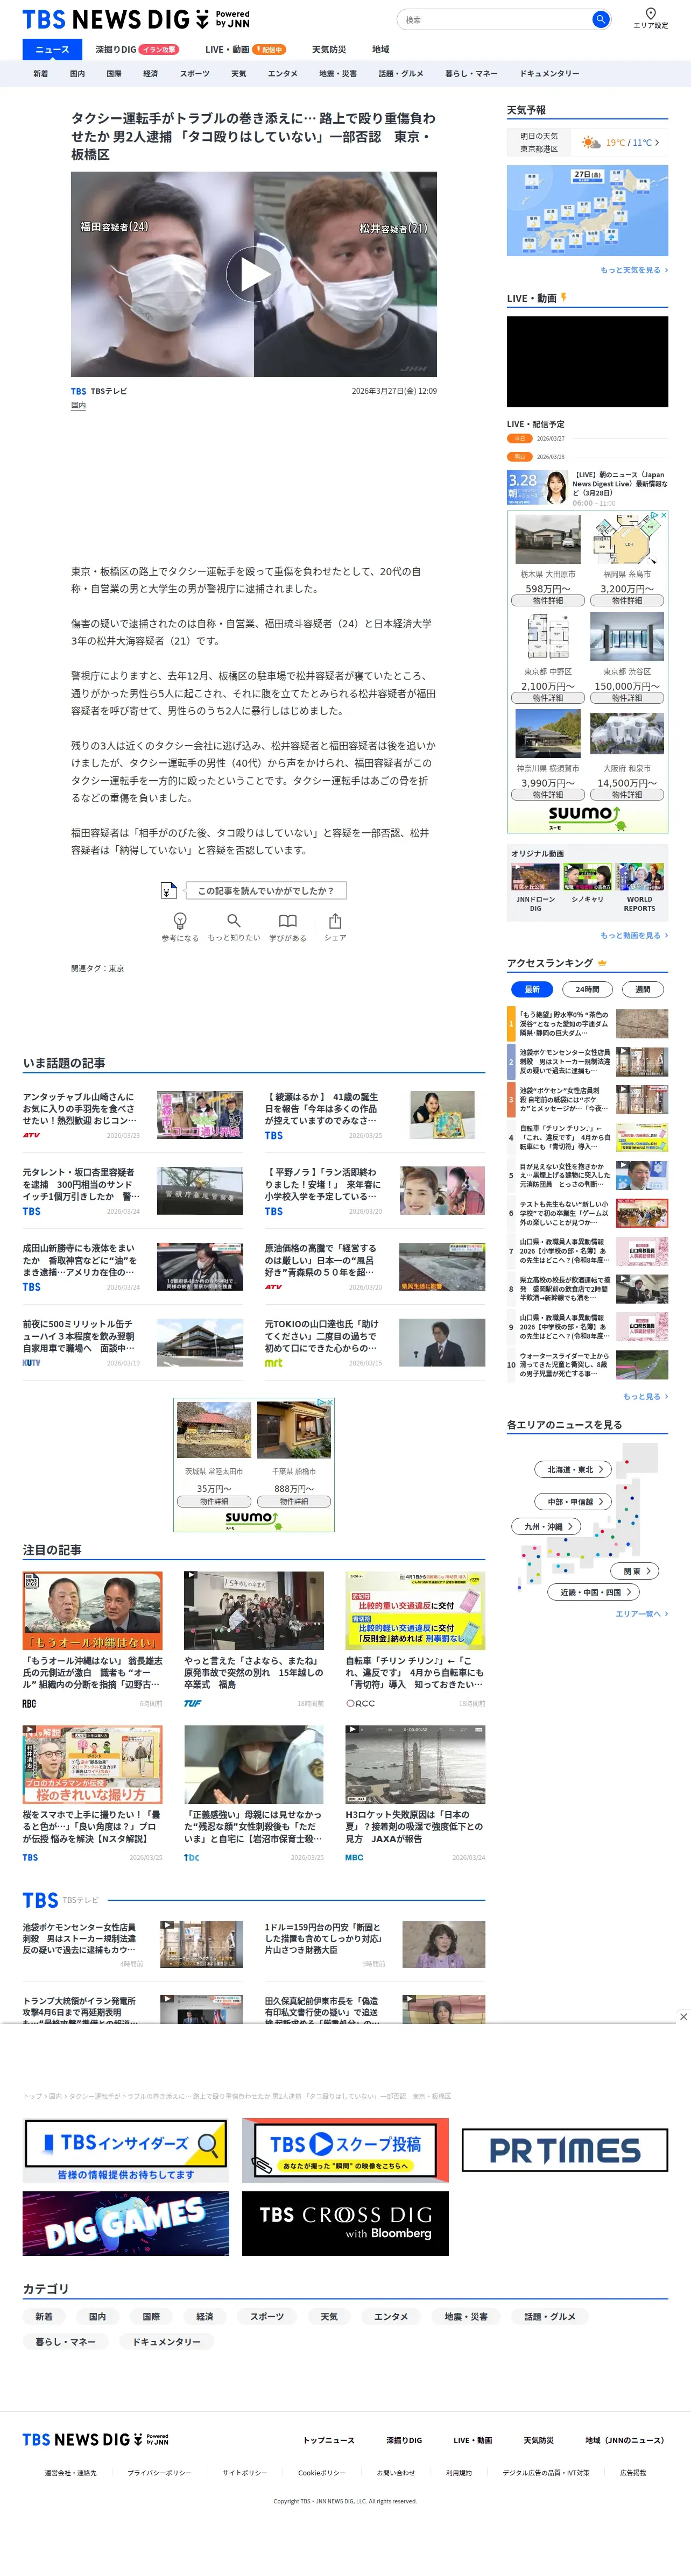Open the PR TIMES banner

pos(565,2150)
